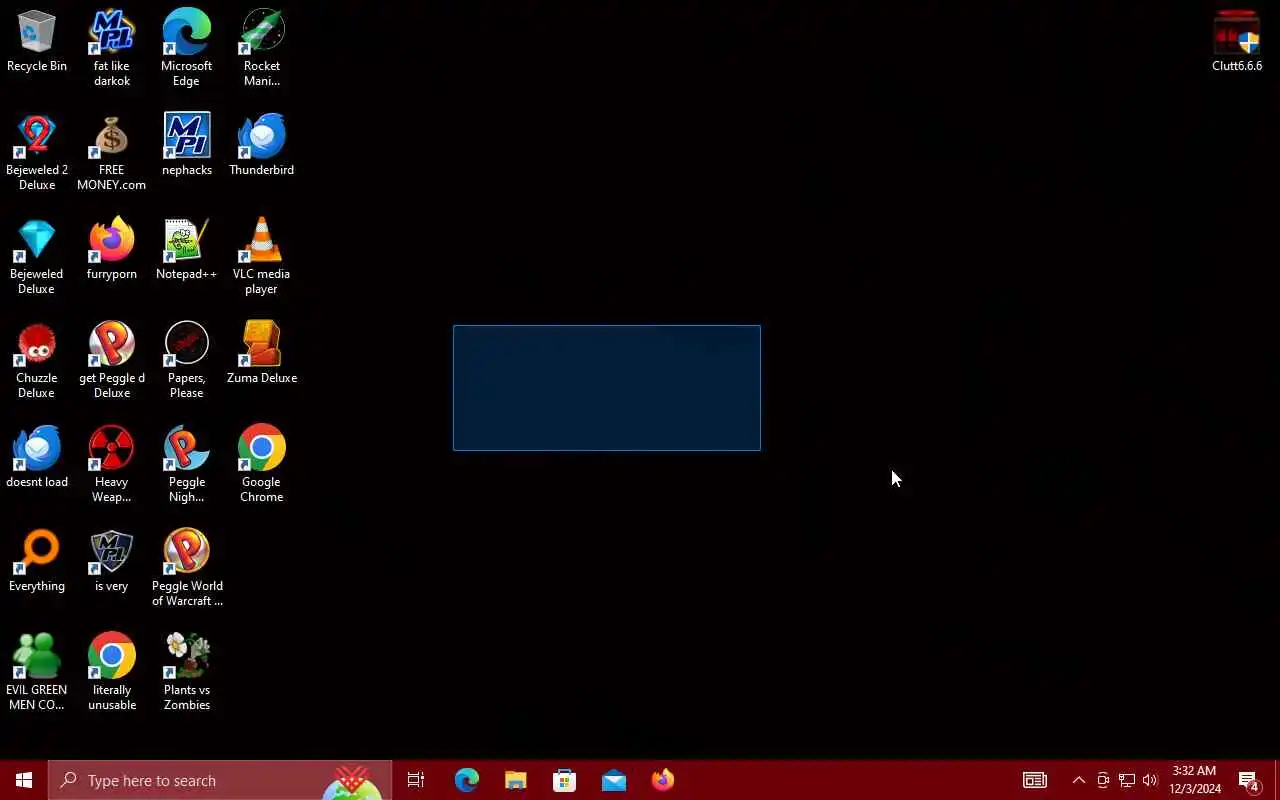Show hidden system tray icons
This screenshot has height=800, width=1280.
(1078, 780)
